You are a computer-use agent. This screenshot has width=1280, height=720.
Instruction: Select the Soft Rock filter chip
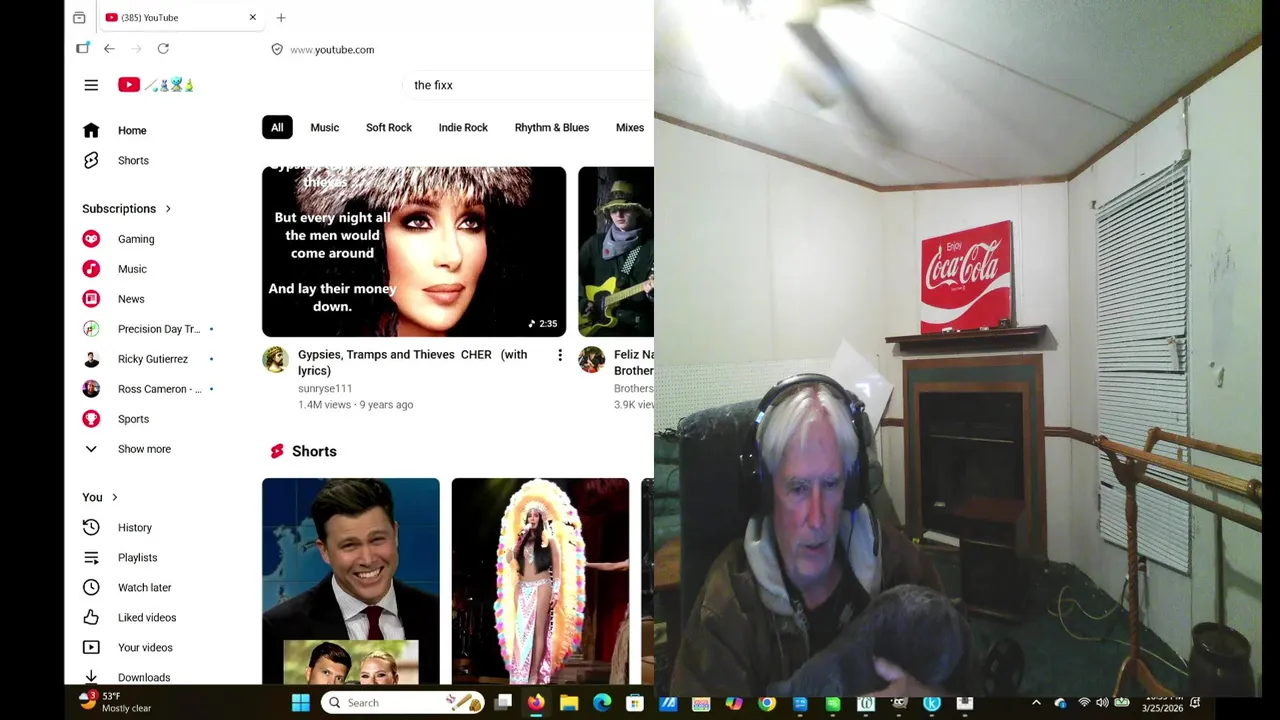click(x=389, y=127)
